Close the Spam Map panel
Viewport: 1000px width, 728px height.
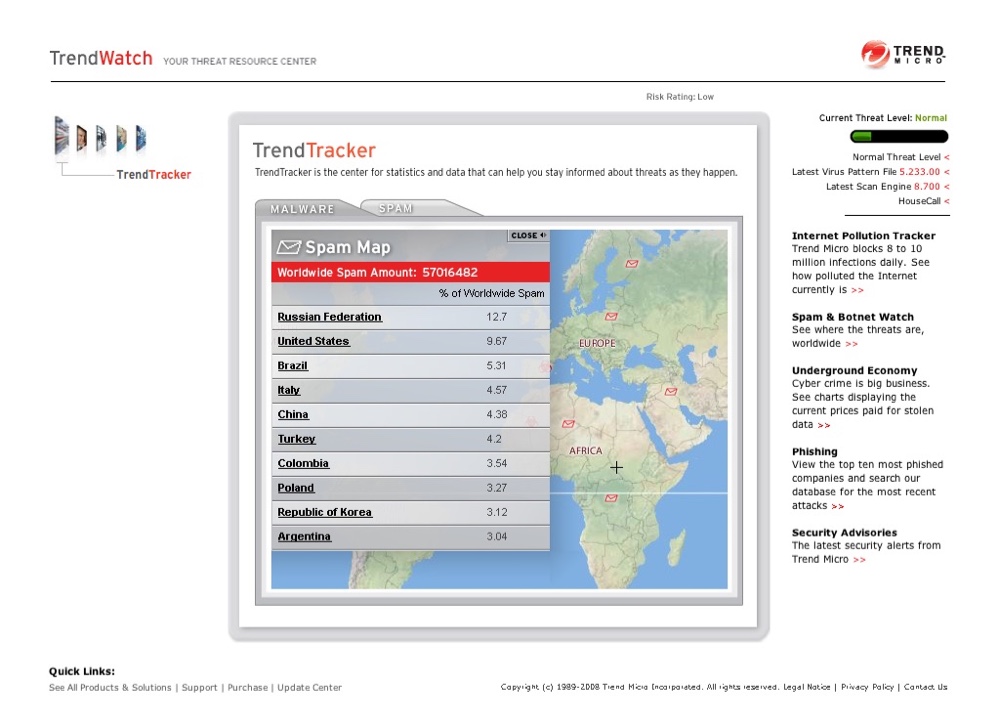point(527,236)
